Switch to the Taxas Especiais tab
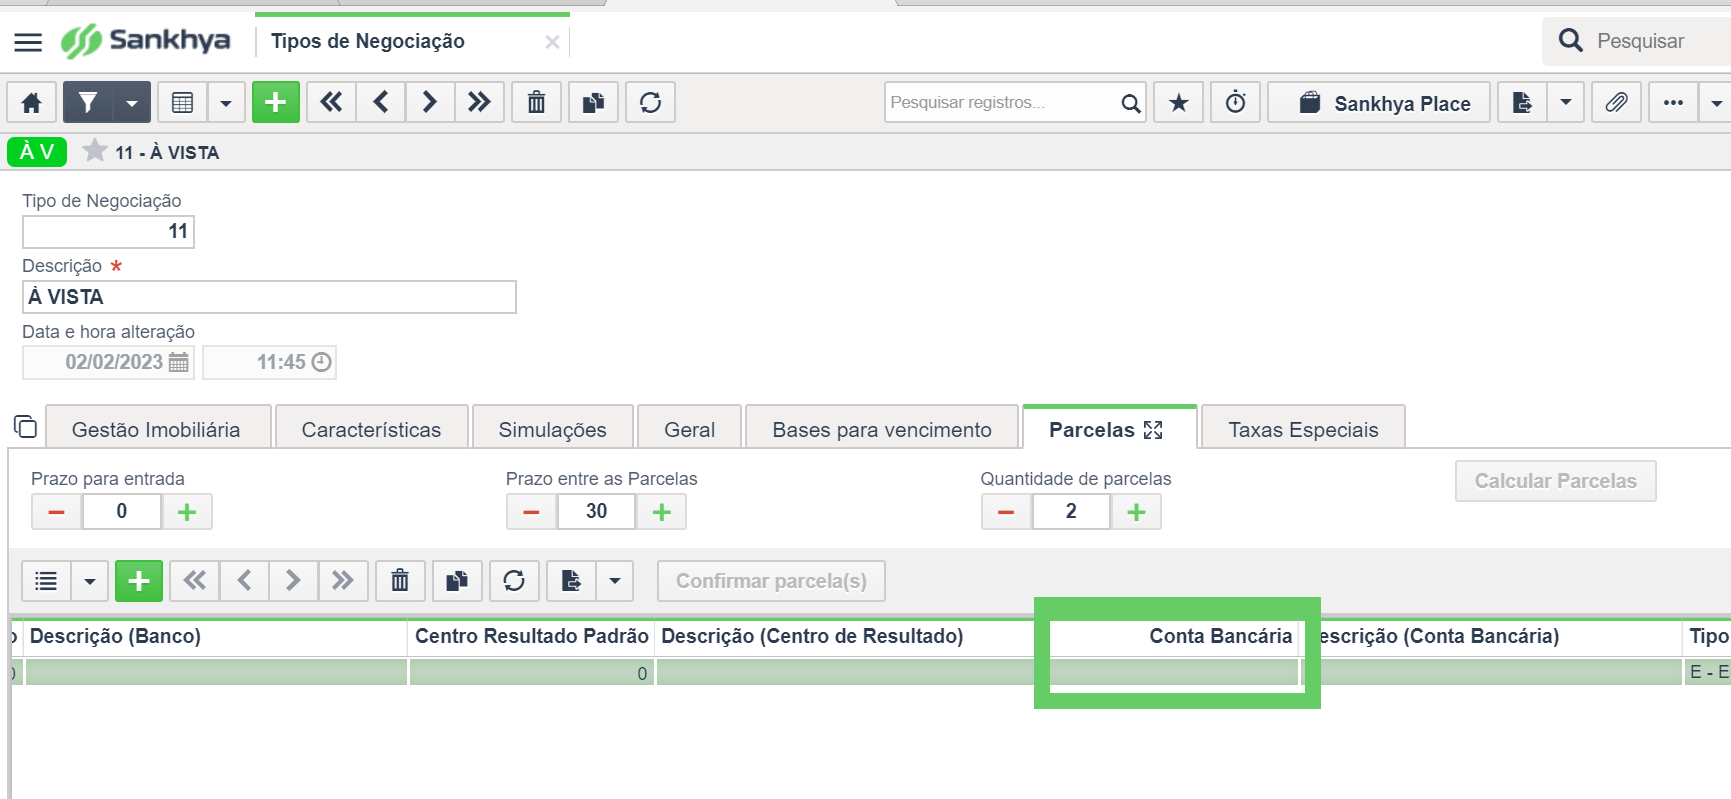This screenshot has width=1731, height=799. (1303, 429)
